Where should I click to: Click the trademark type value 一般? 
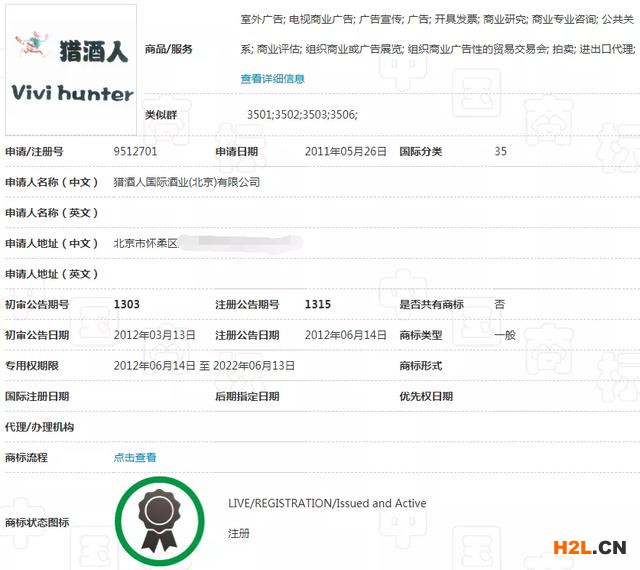click(505, 335)
